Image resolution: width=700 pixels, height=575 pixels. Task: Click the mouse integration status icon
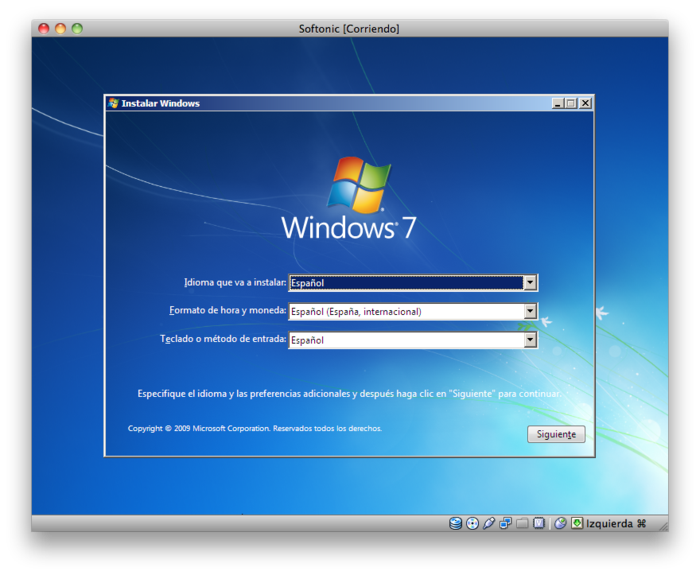click(560, 523)
